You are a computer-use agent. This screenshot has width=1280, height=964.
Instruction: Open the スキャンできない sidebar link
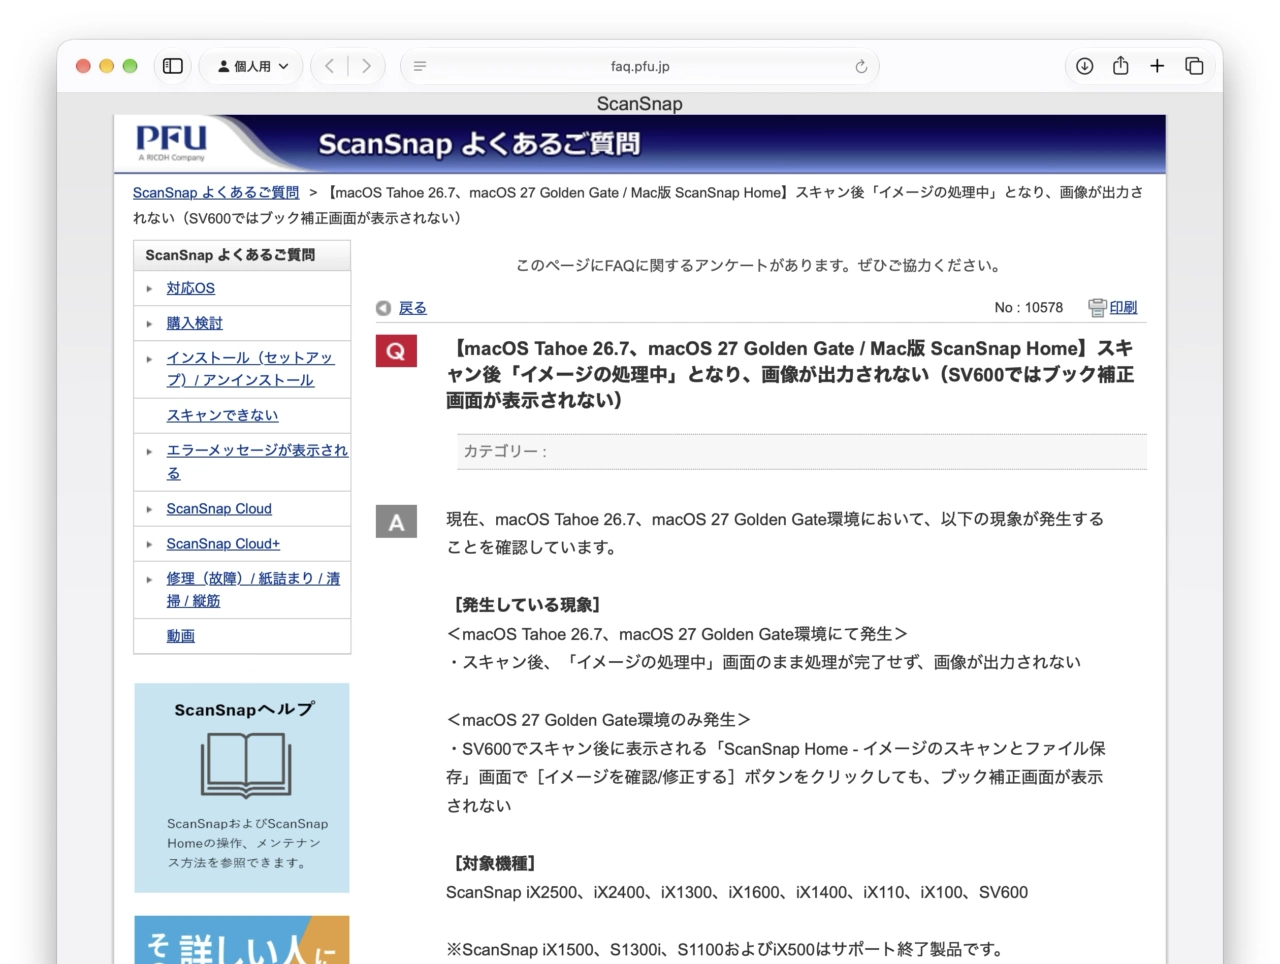222,415
